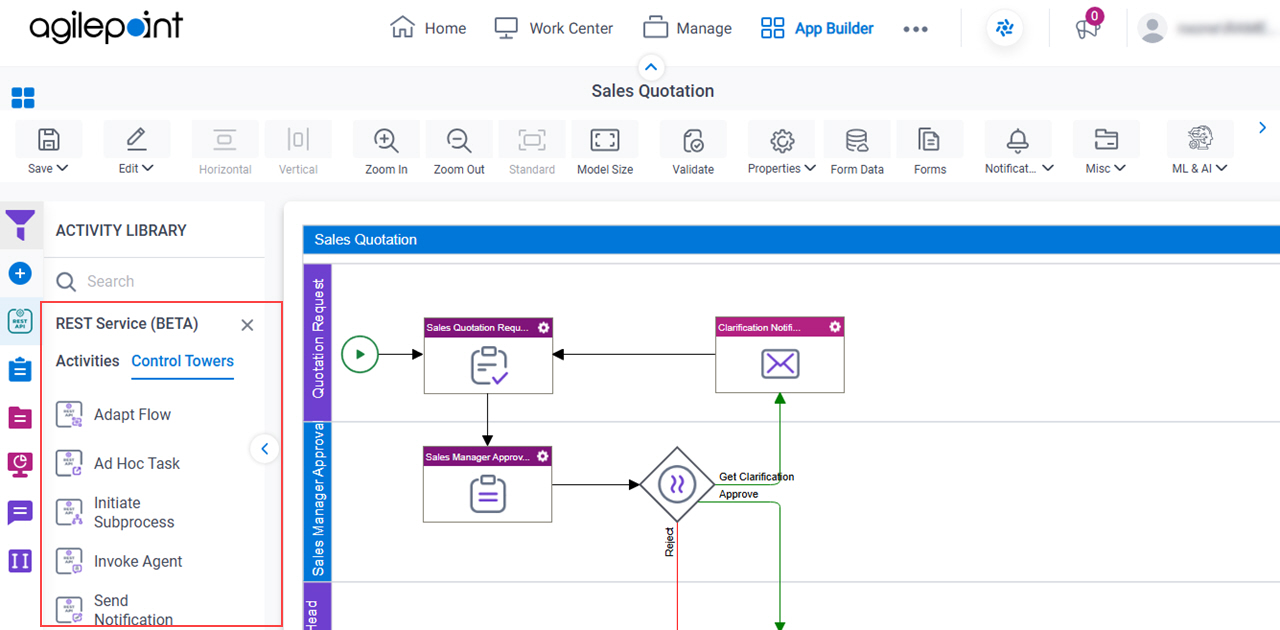Viewport: 1280px width, 630px height.
Task: Open the more options ellipsis menu
Action: (915, 29)
